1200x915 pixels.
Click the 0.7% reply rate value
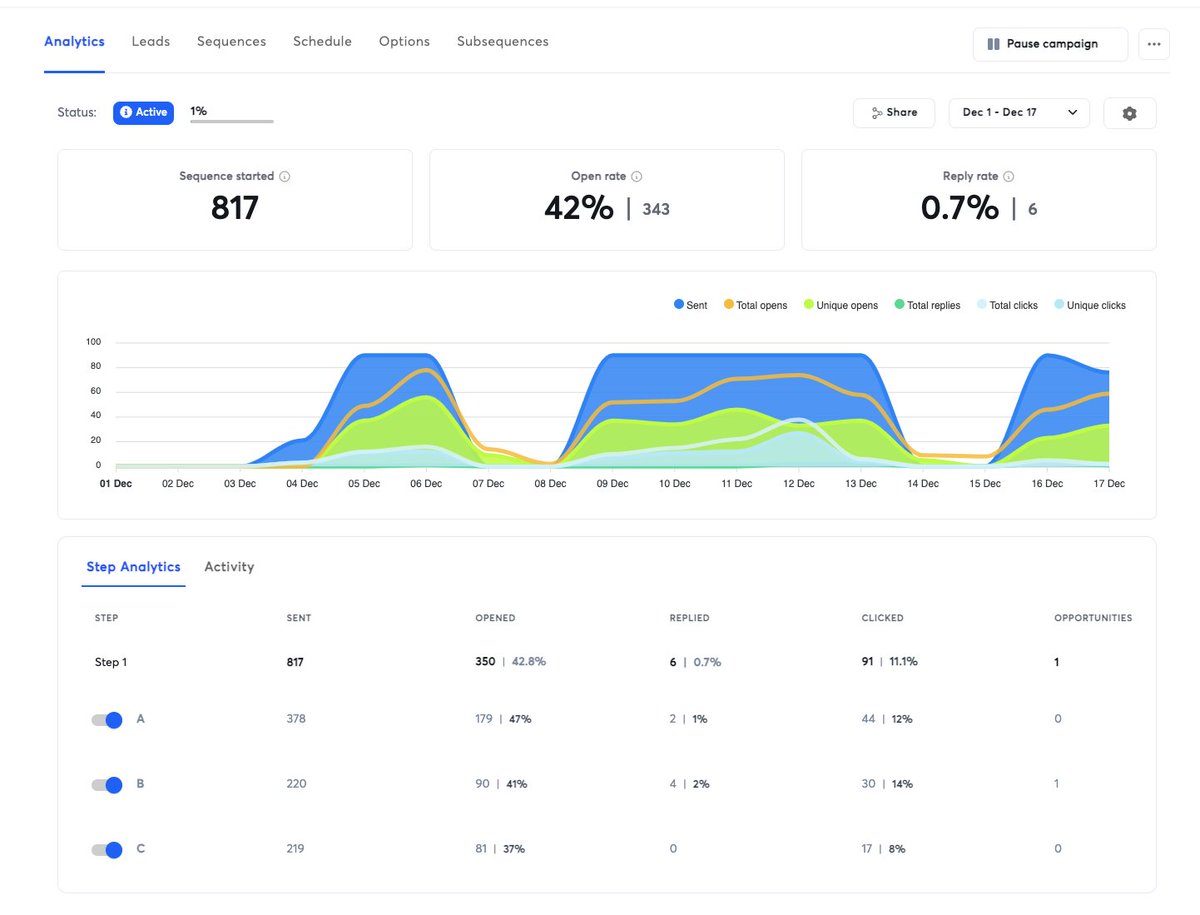tap(959, 208)
